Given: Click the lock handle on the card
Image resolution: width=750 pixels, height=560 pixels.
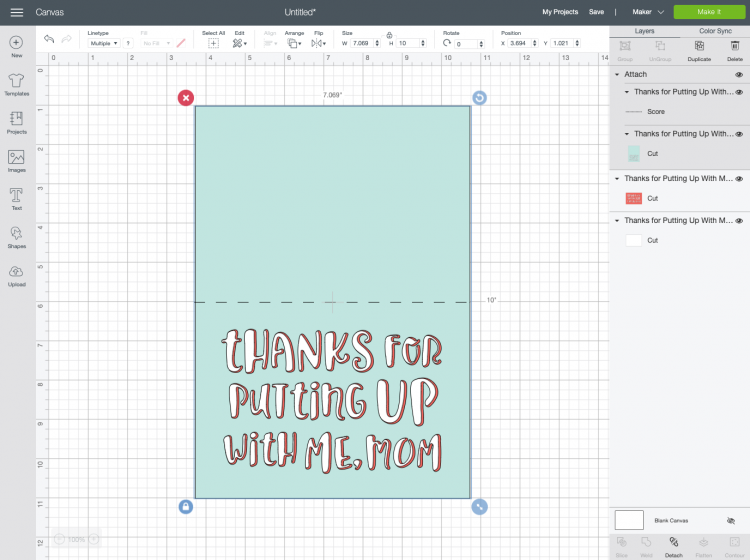Looking at the screenshot, I should click(x=186, y=507).
